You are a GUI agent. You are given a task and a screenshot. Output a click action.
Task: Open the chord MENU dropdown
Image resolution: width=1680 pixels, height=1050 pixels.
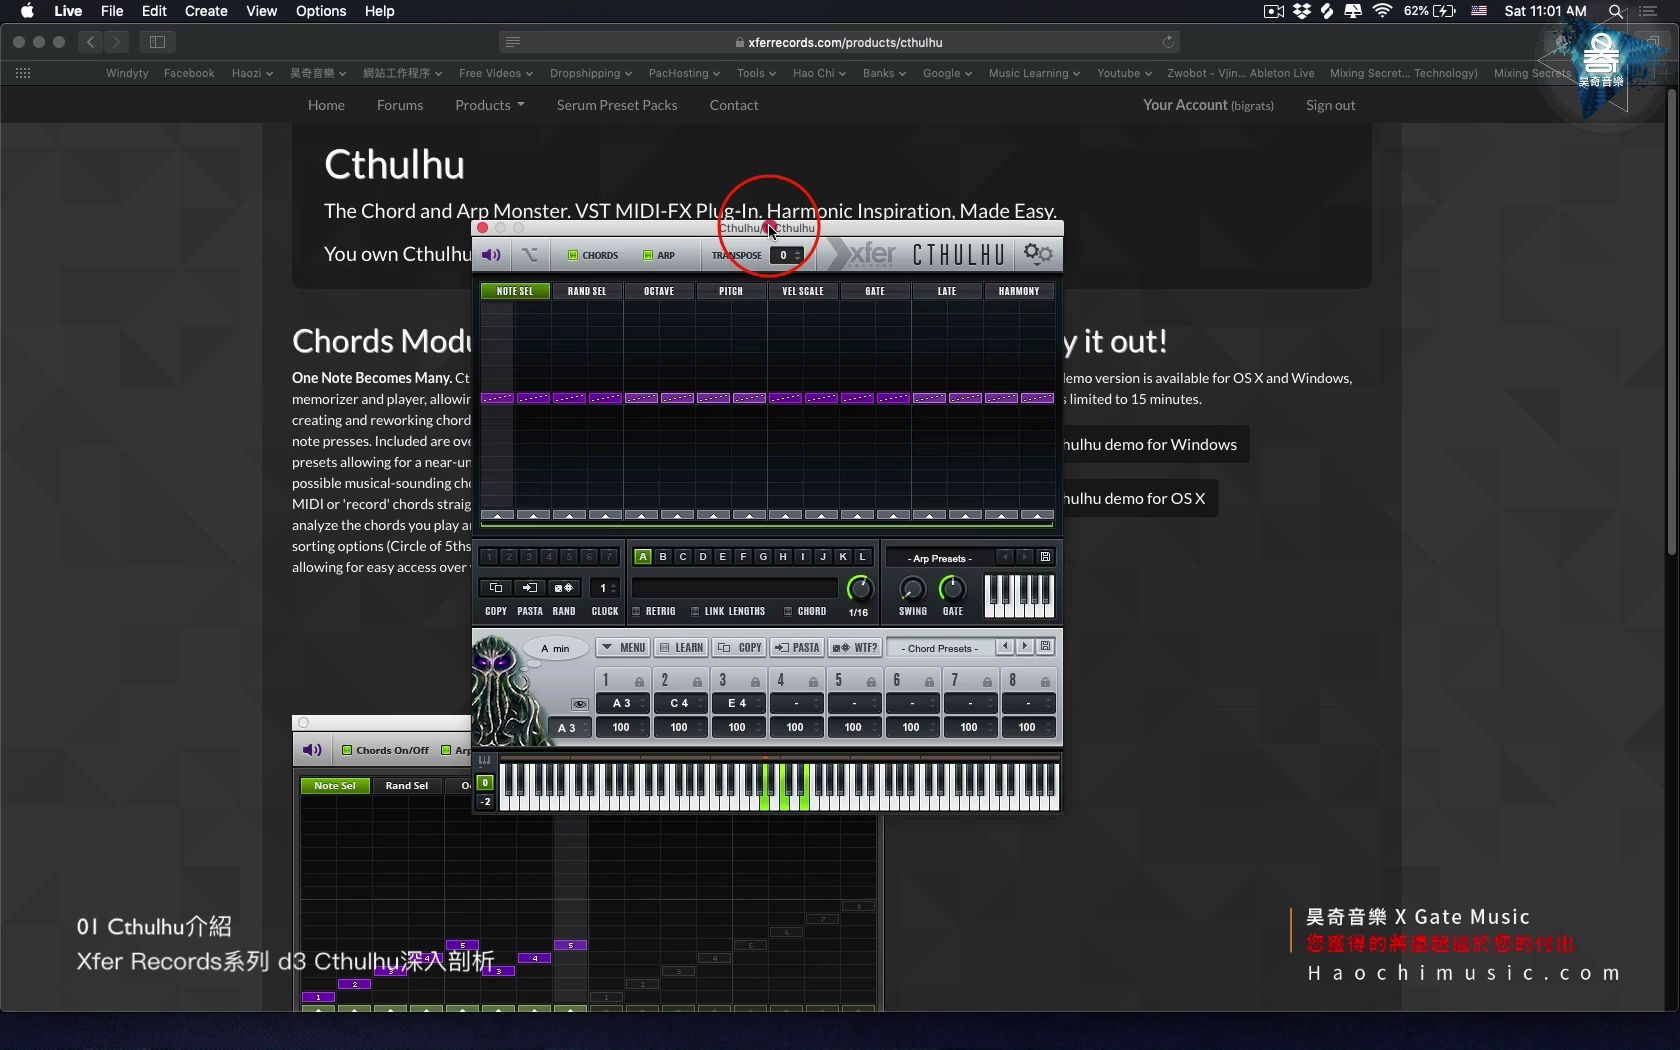tap(623, 647)
